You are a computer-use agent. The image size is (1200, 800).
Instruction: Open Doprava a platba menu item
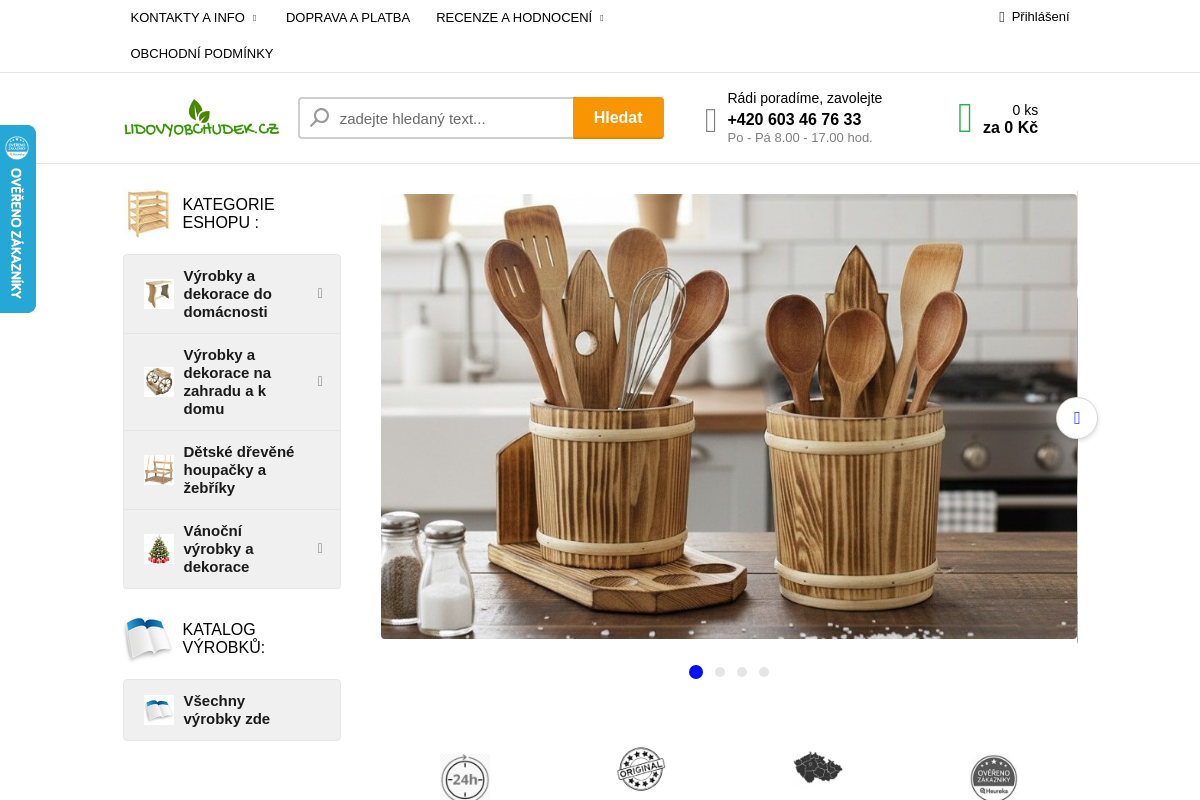[x=348, y=17]
